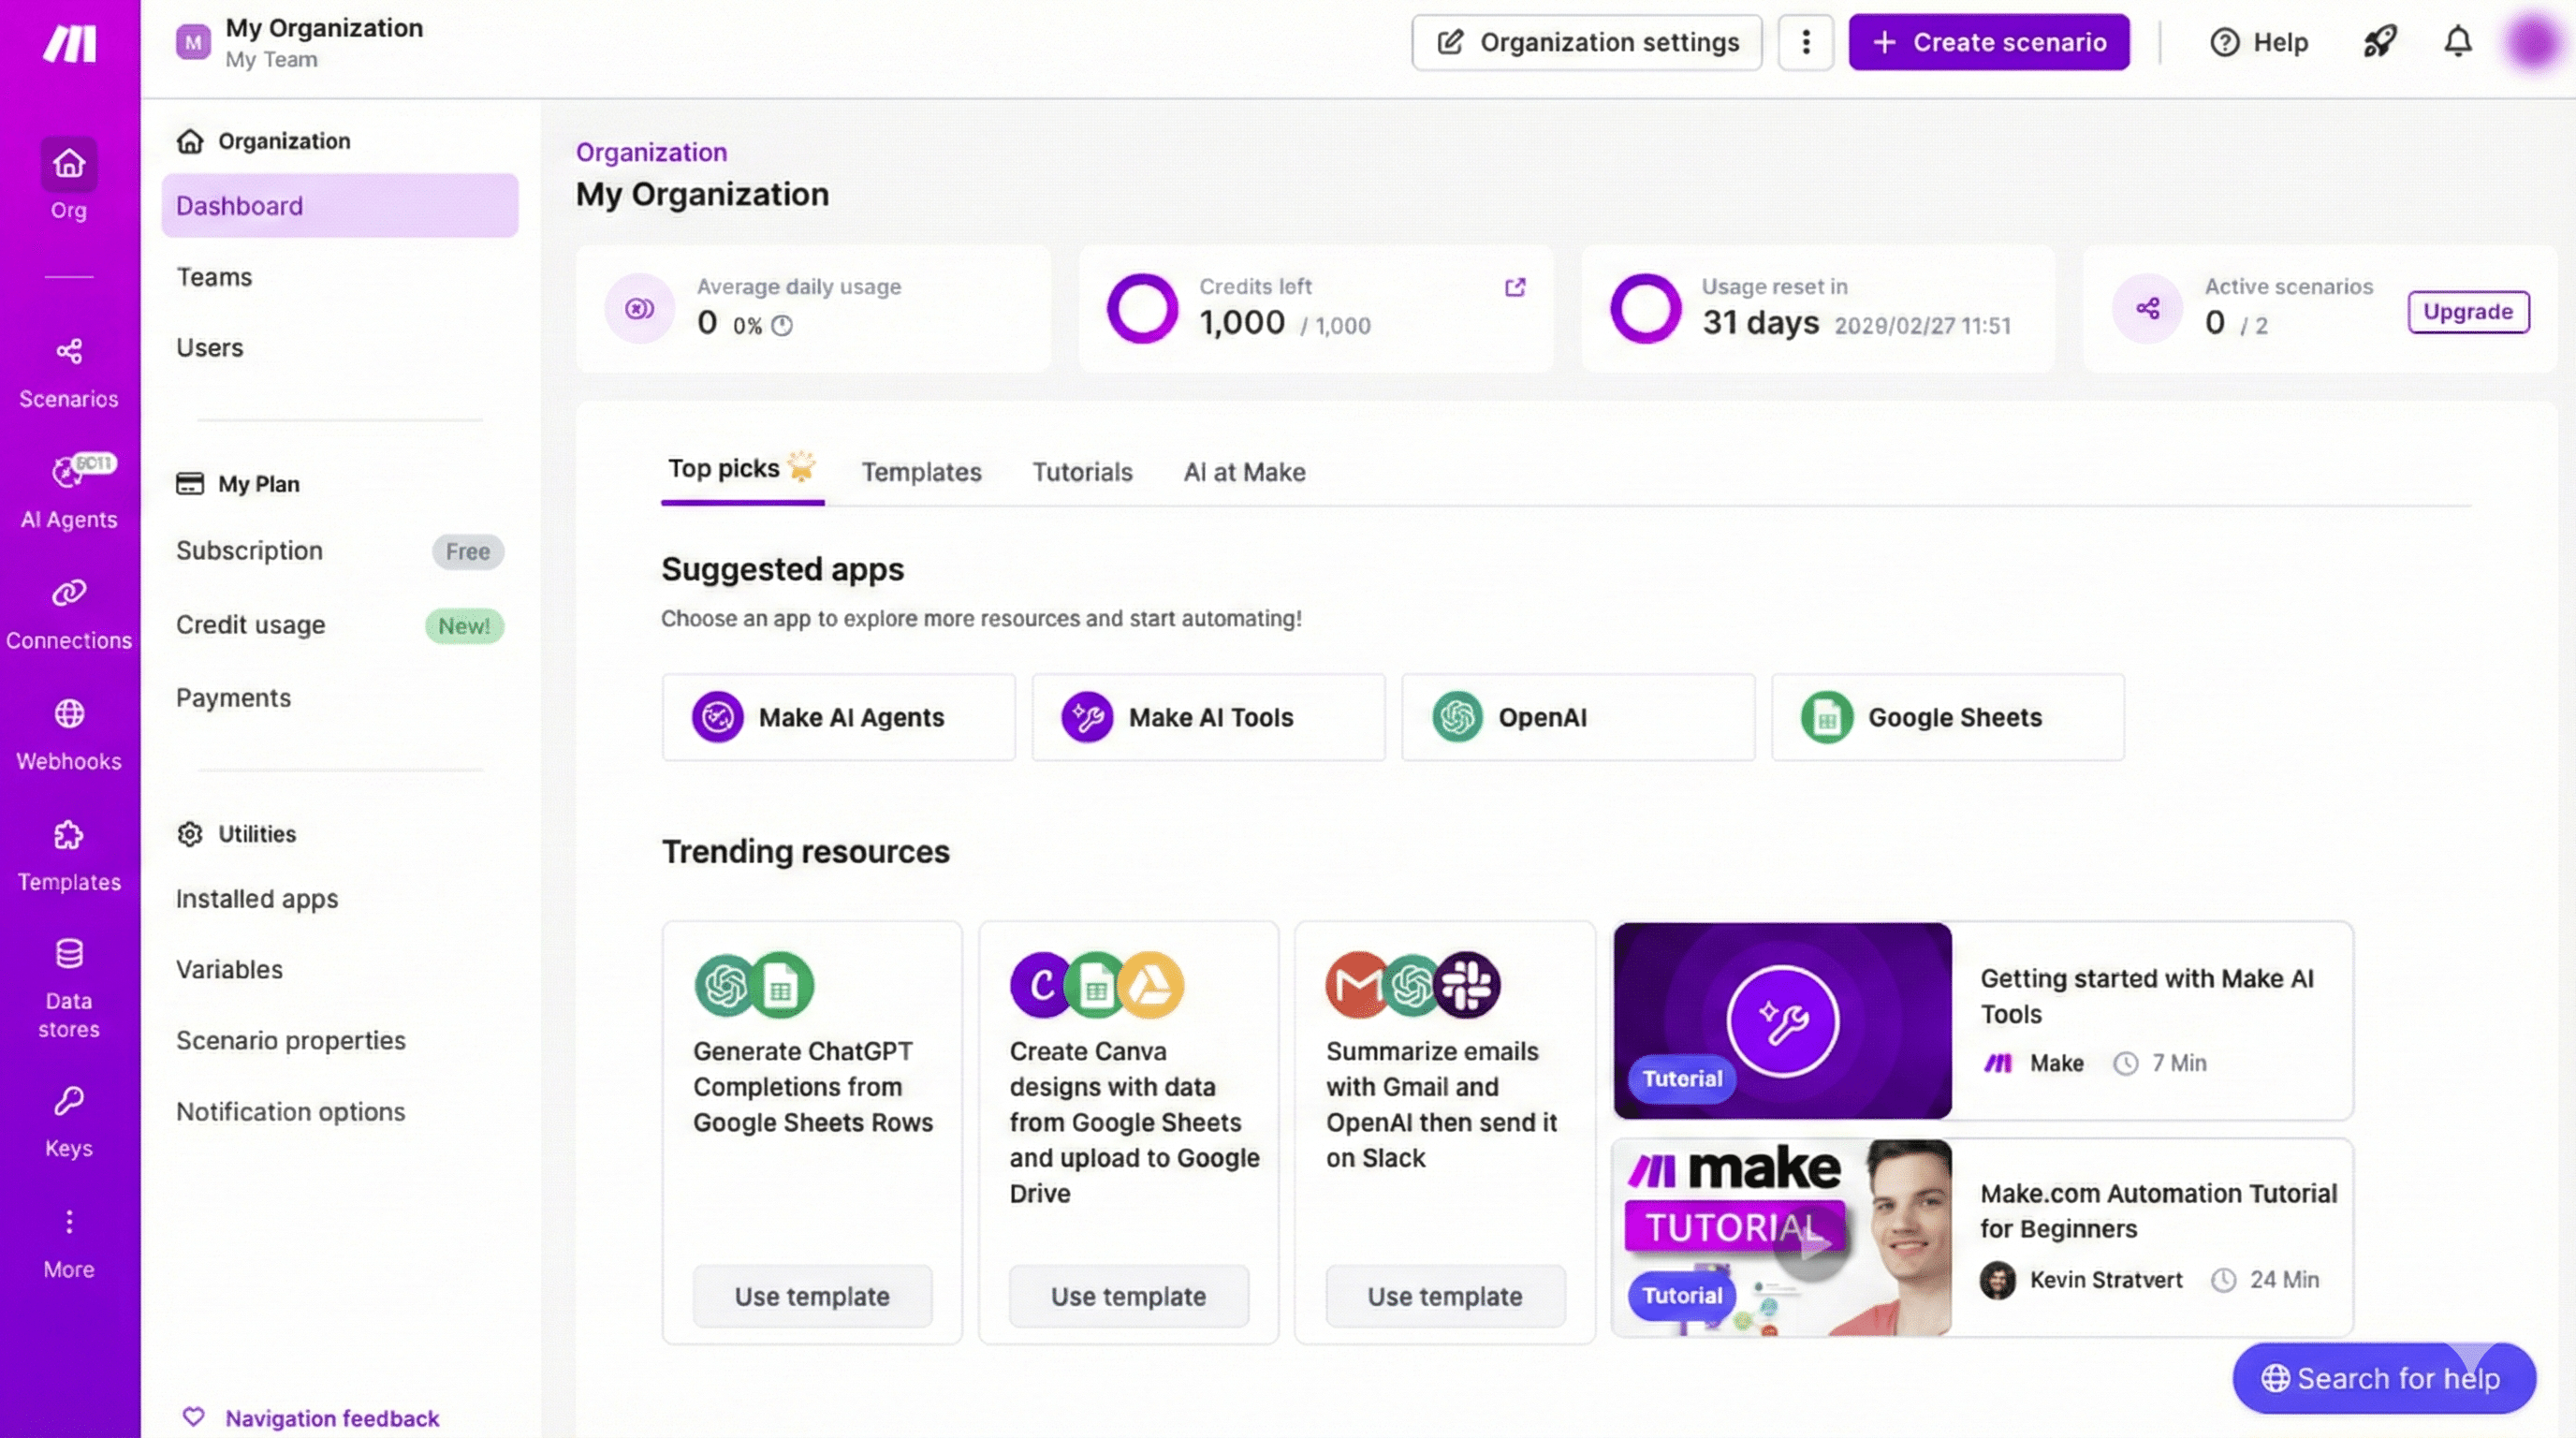
Task: Switch to the Templates tab
Action: [x=921, y=472]
